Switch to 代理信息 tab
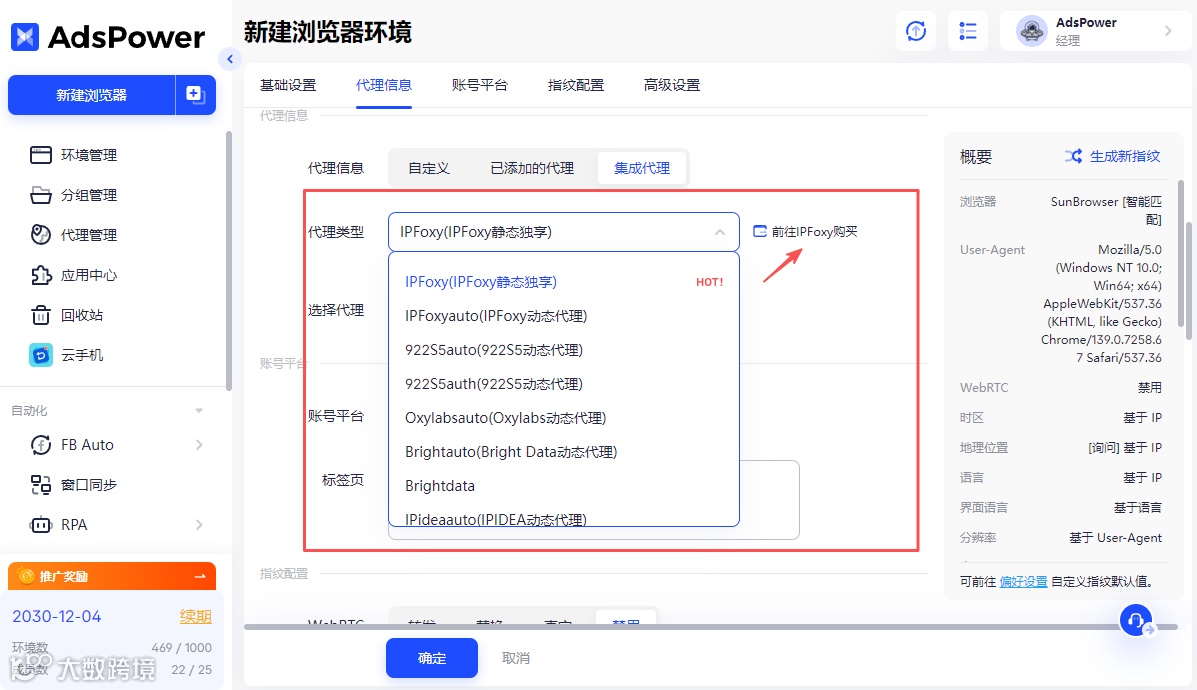This screenshot has height=690, width=1197. 384,85
